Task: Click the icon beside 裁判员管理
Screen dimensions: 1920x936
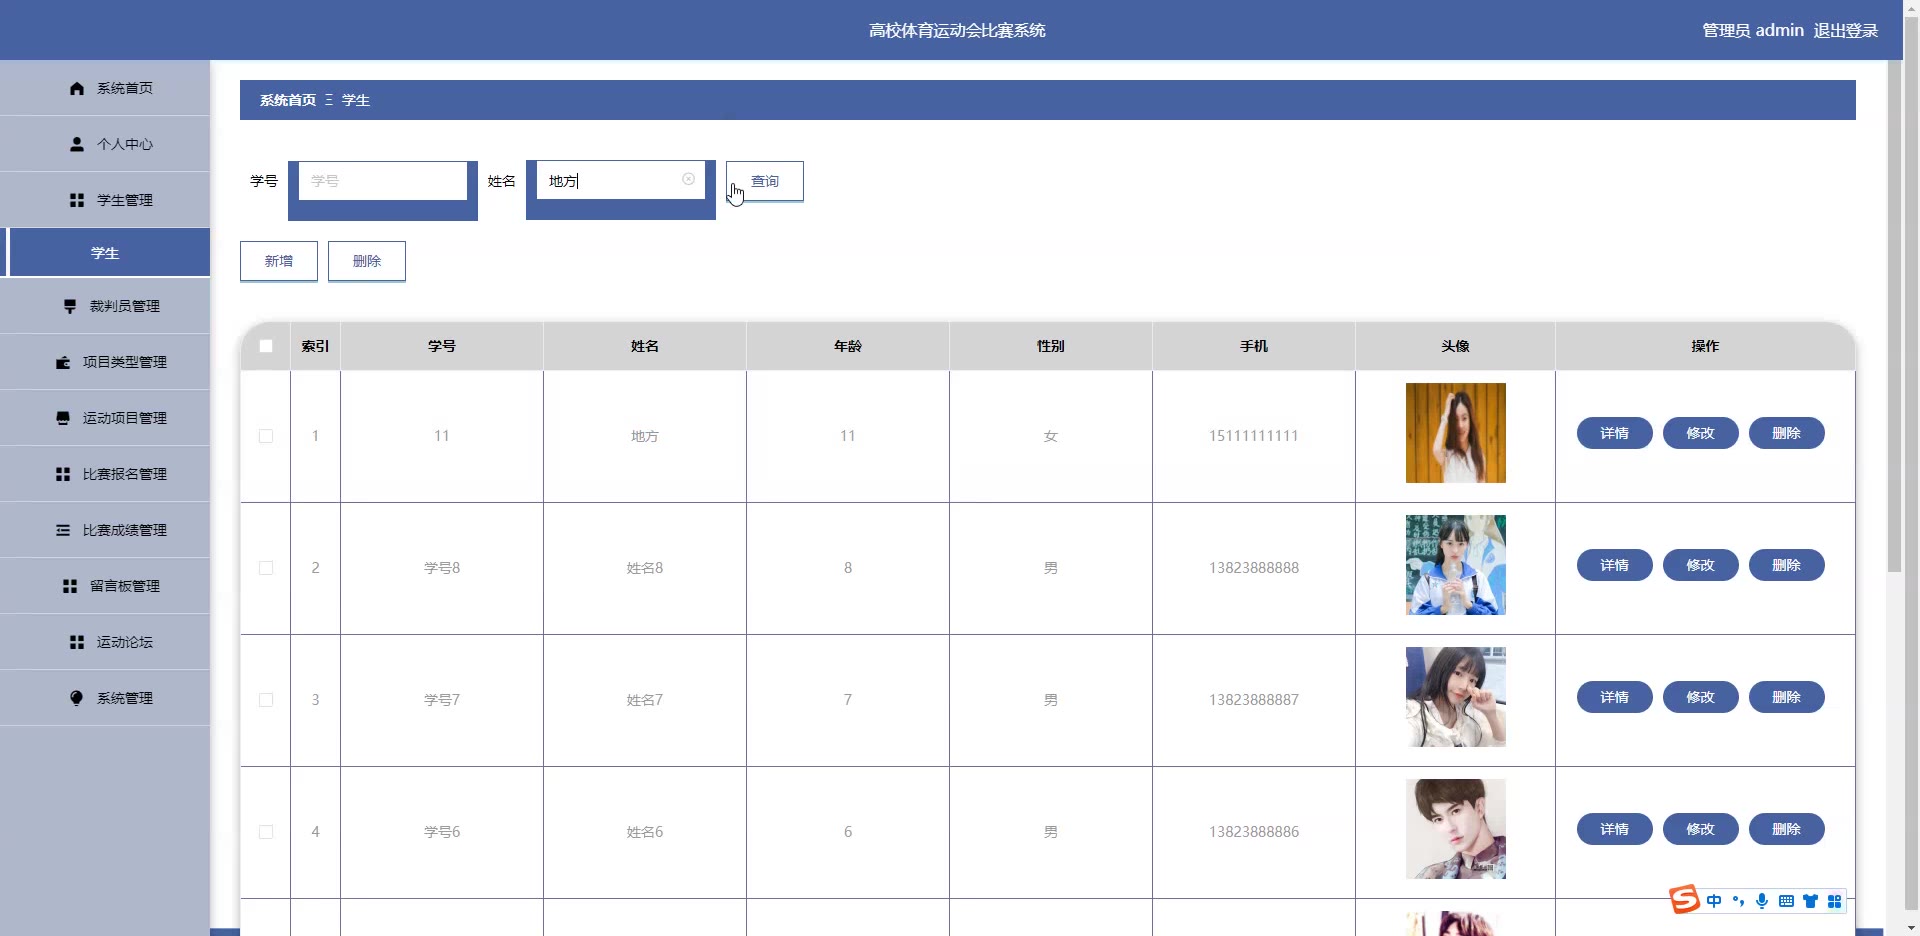Action: tap(70, 306)
